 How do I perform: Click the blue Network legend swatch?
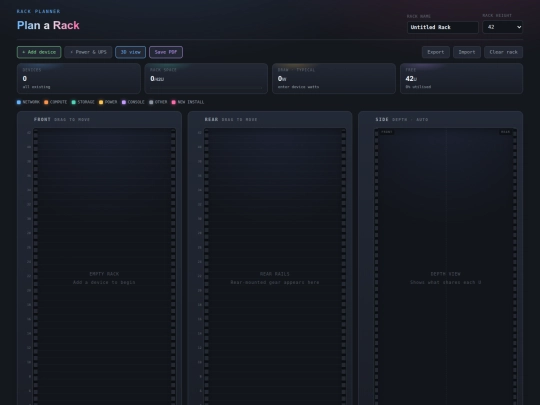pyautogui.click(x=19, y=102)
